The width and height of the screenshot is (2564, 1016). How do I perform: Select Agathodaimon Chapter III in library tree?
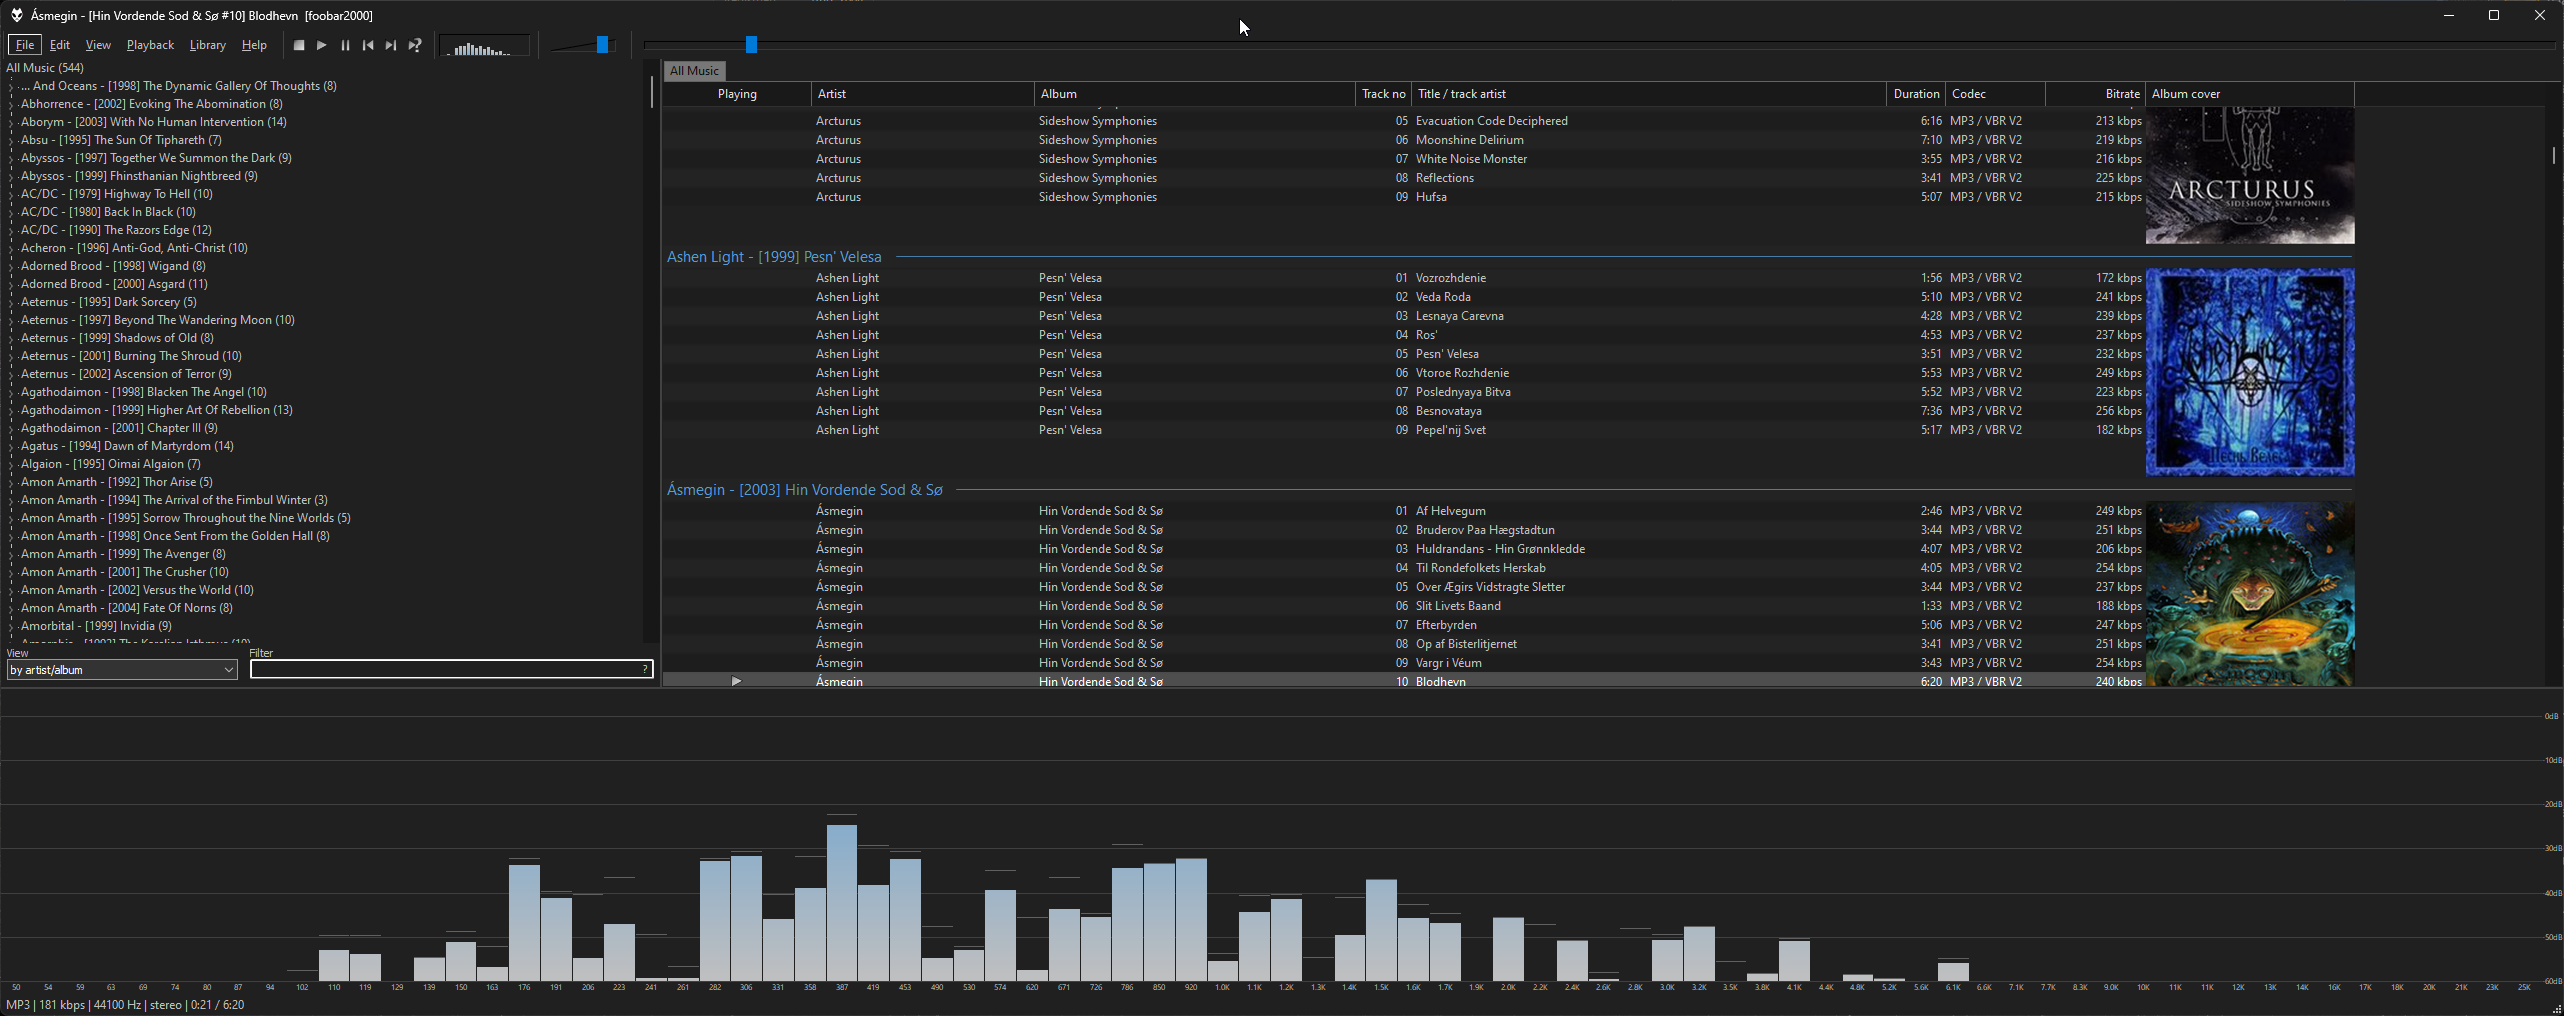pos(119,428)
